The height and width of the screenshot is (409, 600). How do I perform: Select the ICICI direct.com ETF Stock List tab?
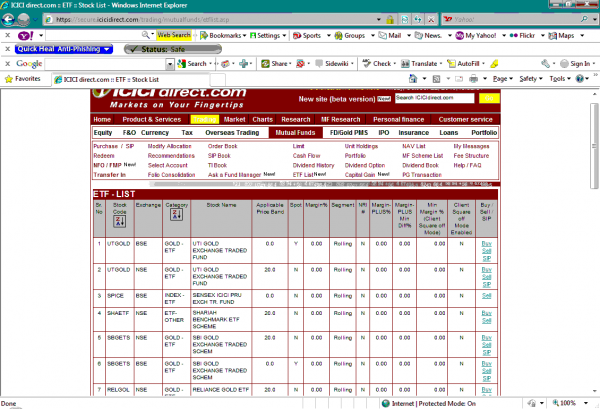click(130, 80)
